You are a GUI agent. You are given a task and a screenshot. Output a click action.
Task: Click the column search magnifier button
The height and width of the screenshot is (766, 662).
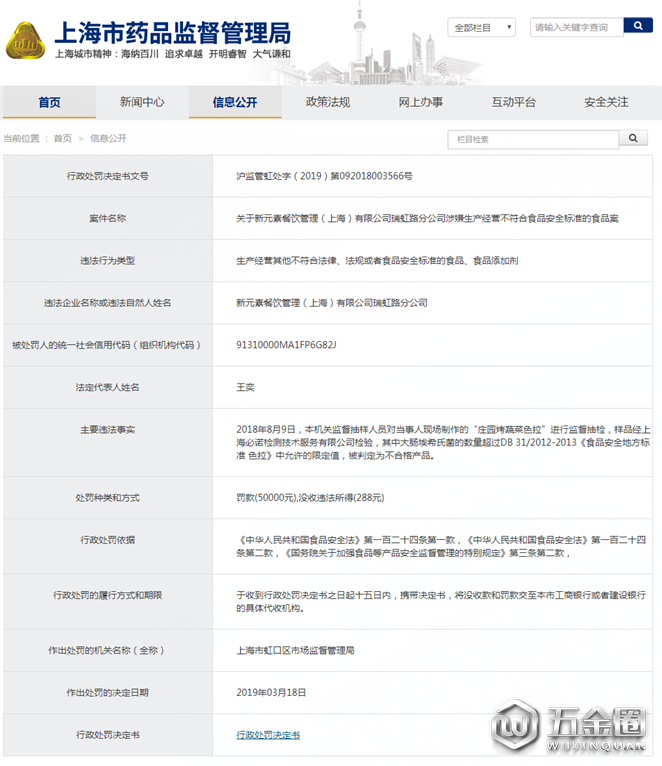[633, 138]
